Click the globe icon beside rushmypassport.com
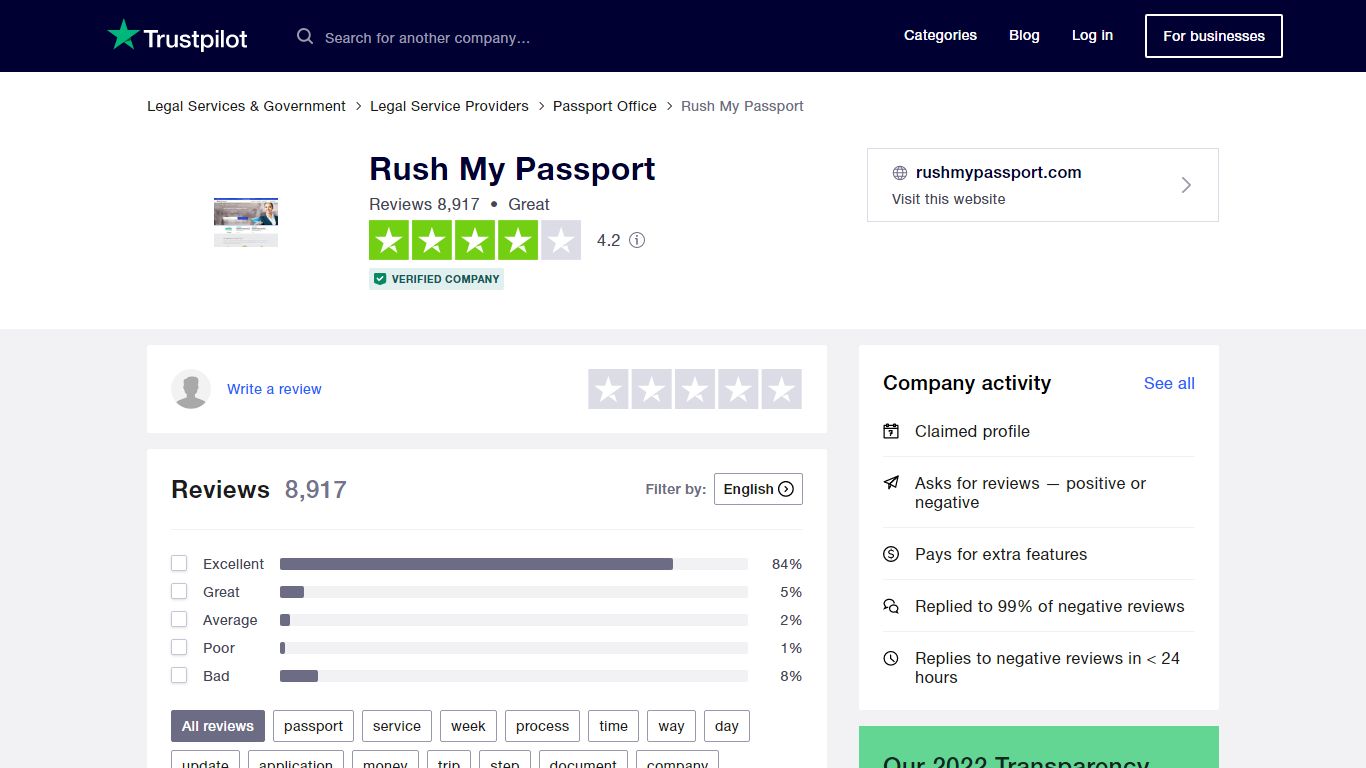1366x768 pixels. (x=900, y=173)
